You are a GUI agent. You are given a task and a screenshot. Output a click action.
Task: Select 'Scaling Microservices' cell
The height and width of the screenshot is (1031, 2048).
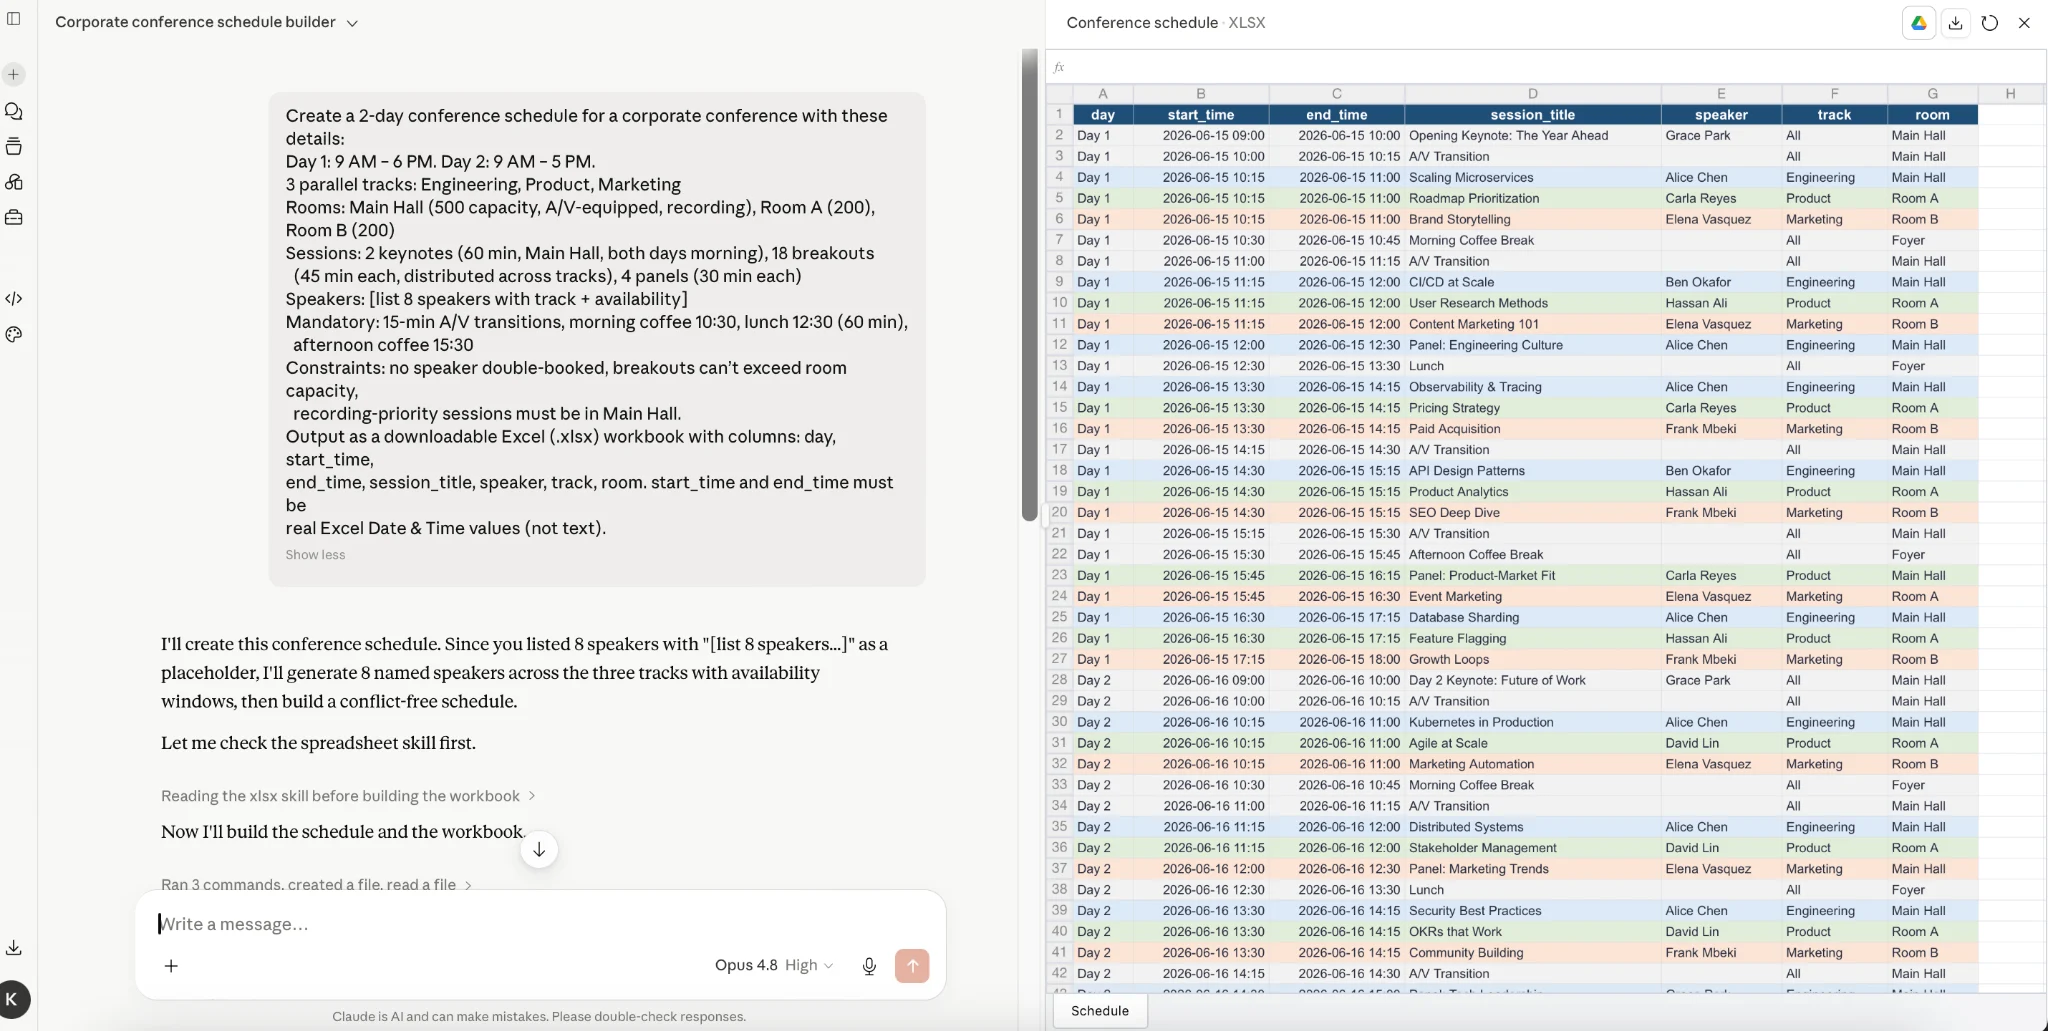pos(1532,178)
